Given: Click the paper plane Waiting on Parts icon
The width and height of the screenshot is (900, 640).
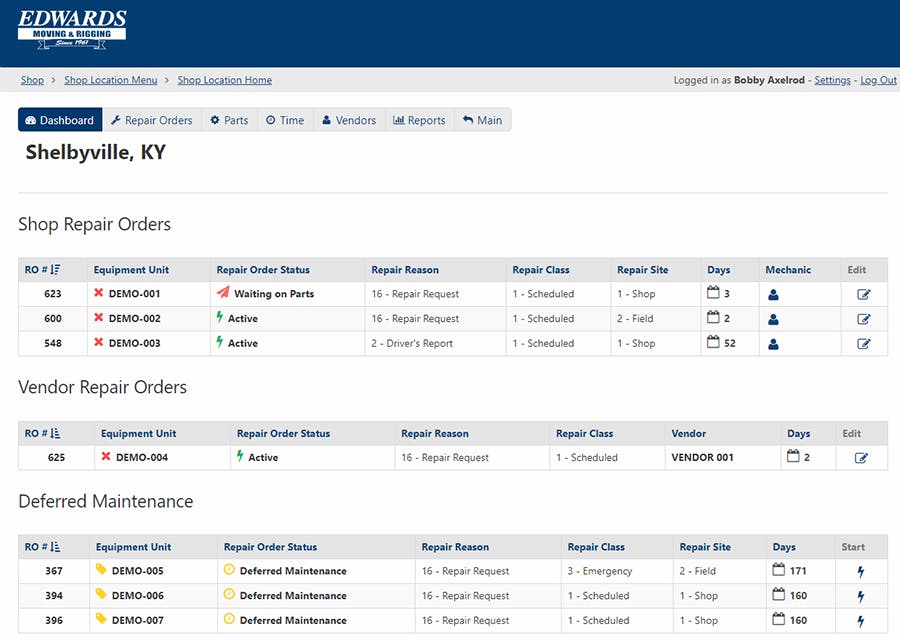Looking at the screenshot, I should (223, 292).
